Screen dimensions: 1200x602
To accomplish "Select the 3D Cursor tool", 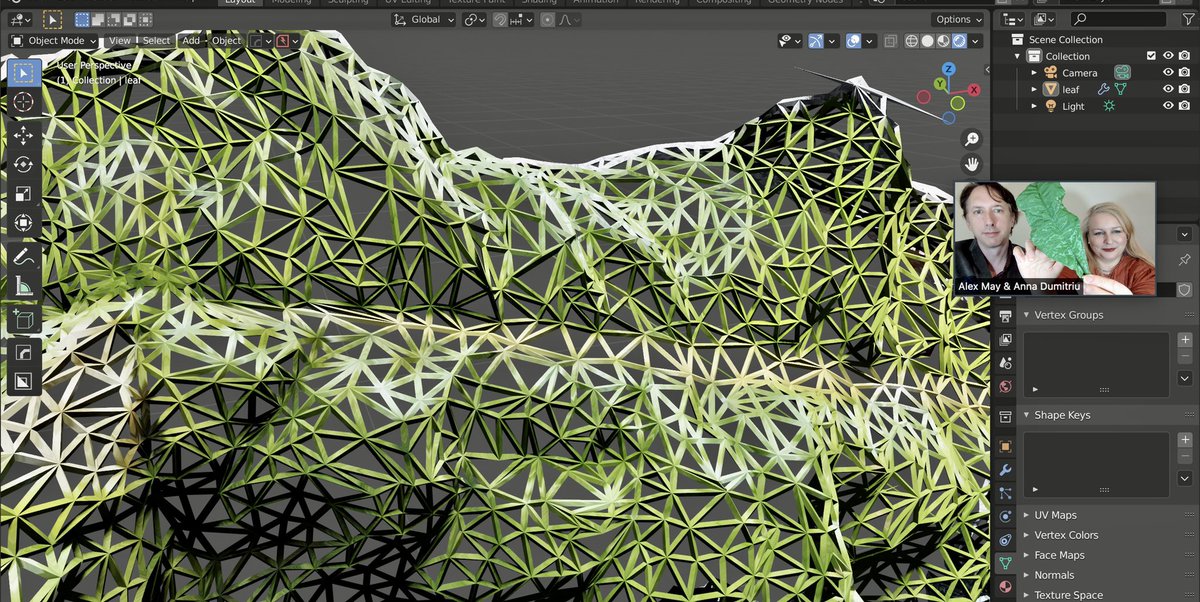I will (24, 102).
